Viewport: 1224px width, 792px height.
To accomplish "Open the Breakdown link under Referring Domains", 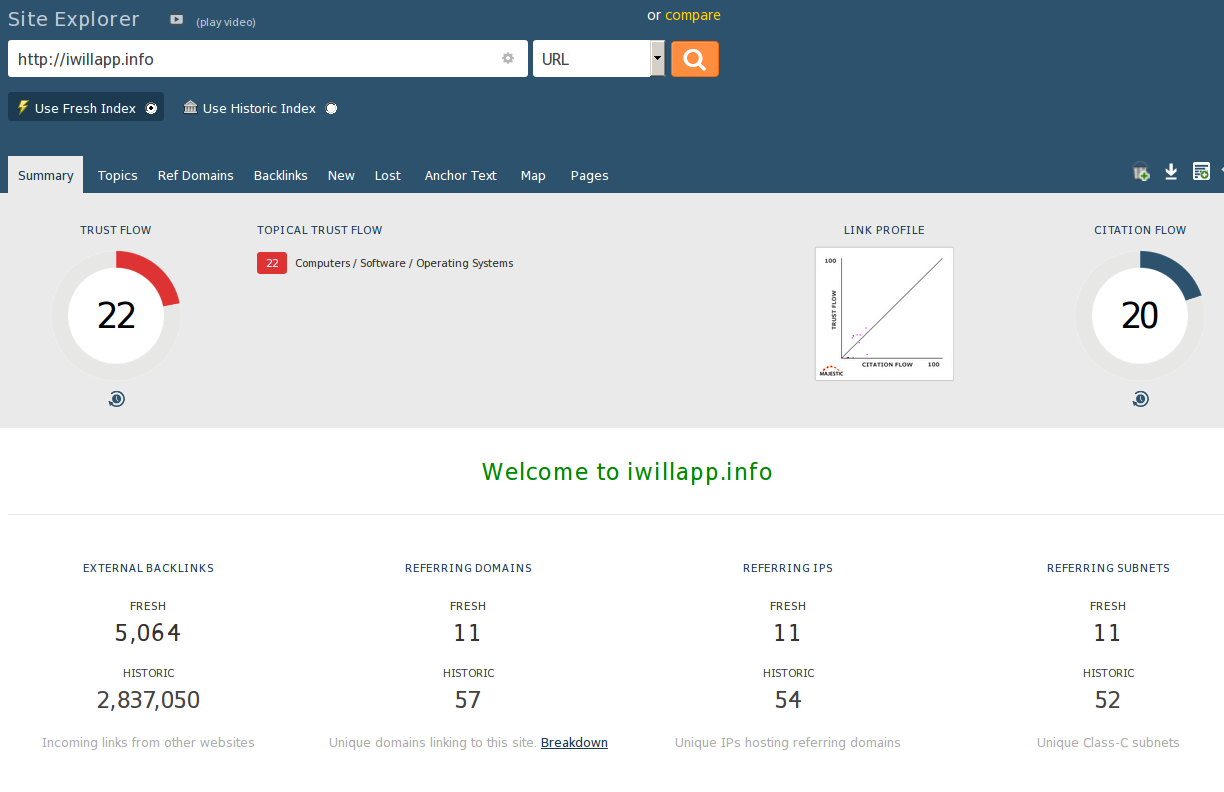I will coord(574,742).
